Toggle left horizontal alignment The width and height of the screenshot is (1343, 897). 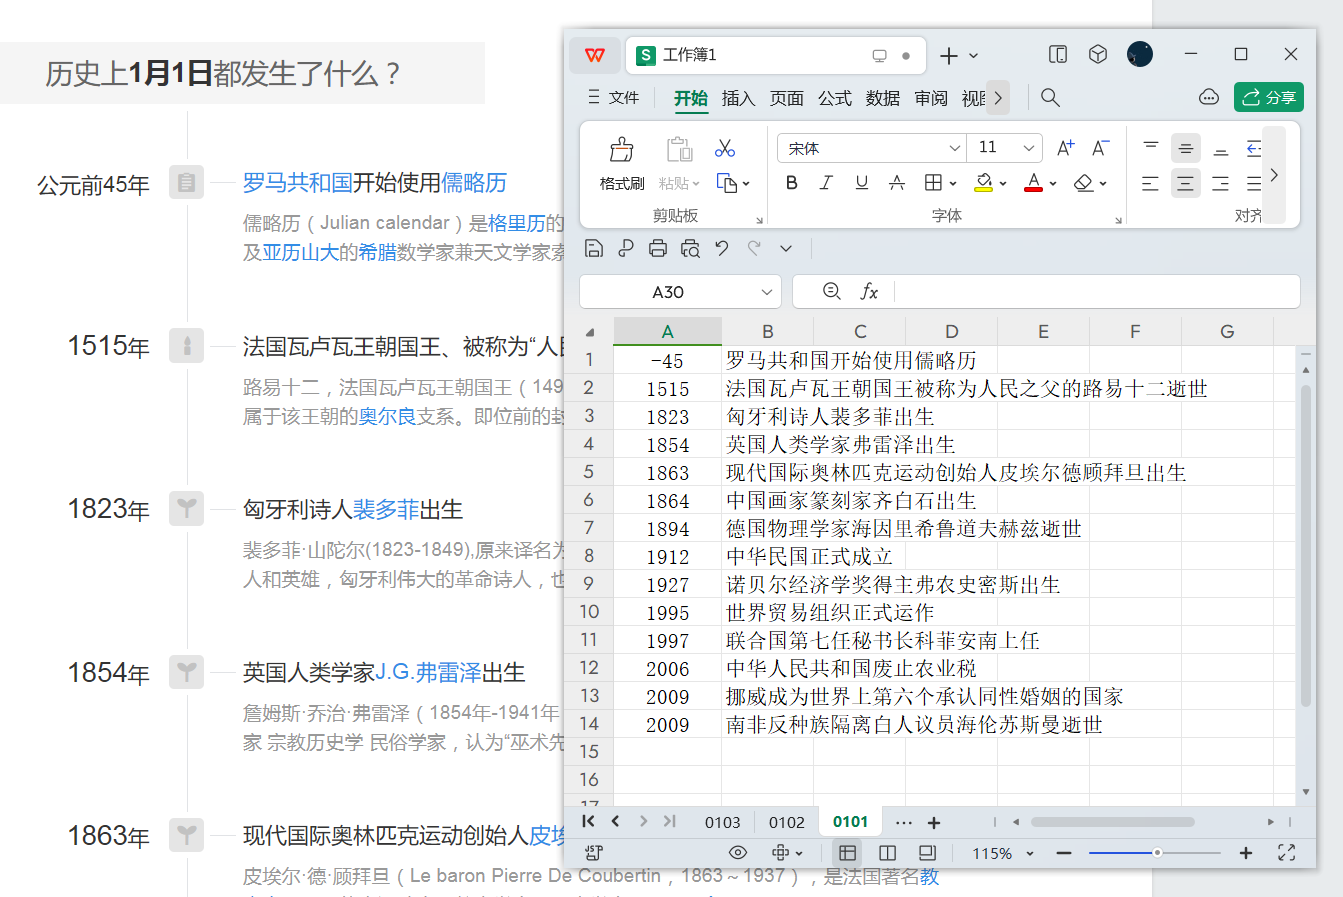tap(1151, 183)
